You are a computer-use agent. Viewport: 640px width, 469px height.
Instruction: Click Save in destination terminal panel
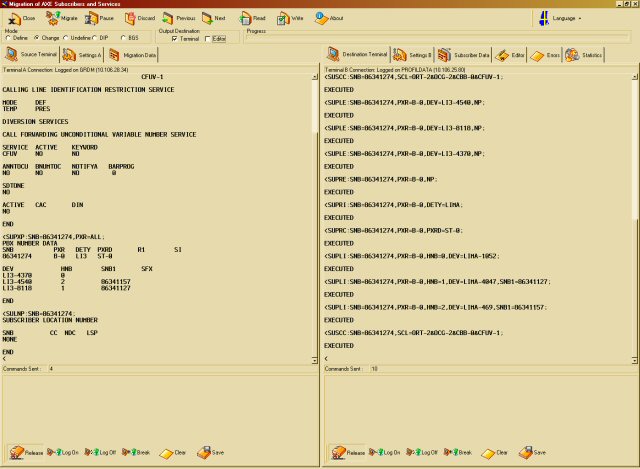click(533, 452)
